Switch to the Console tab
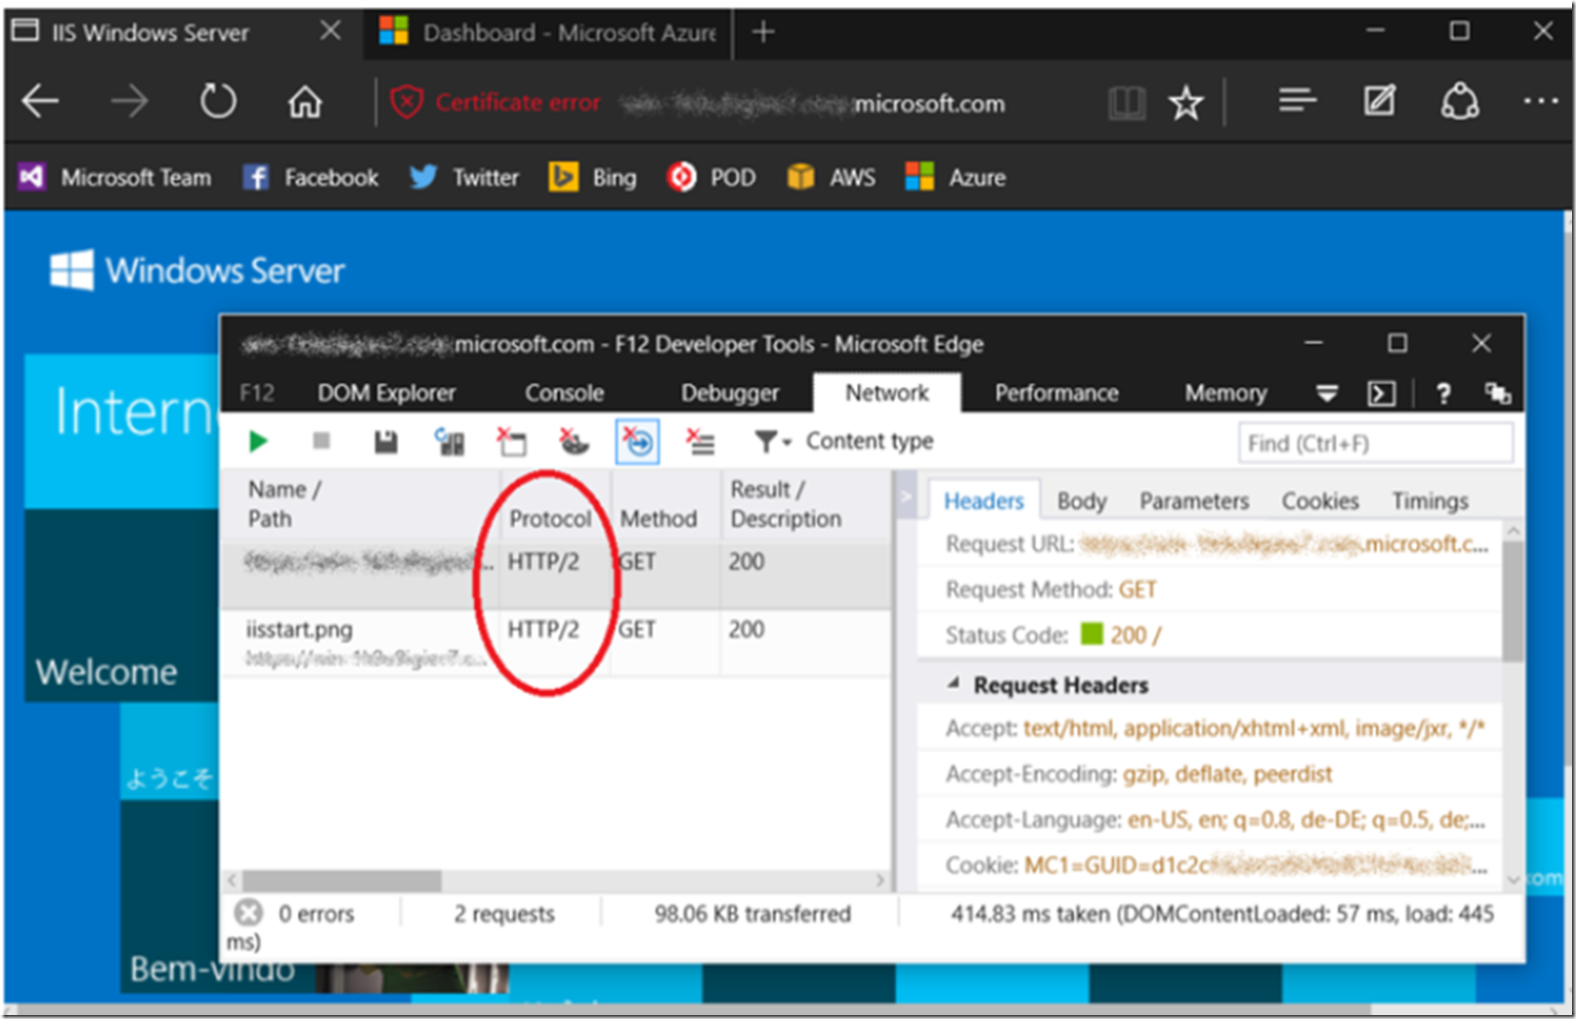Screen dimensions: 1576x1019 (564, 393)
